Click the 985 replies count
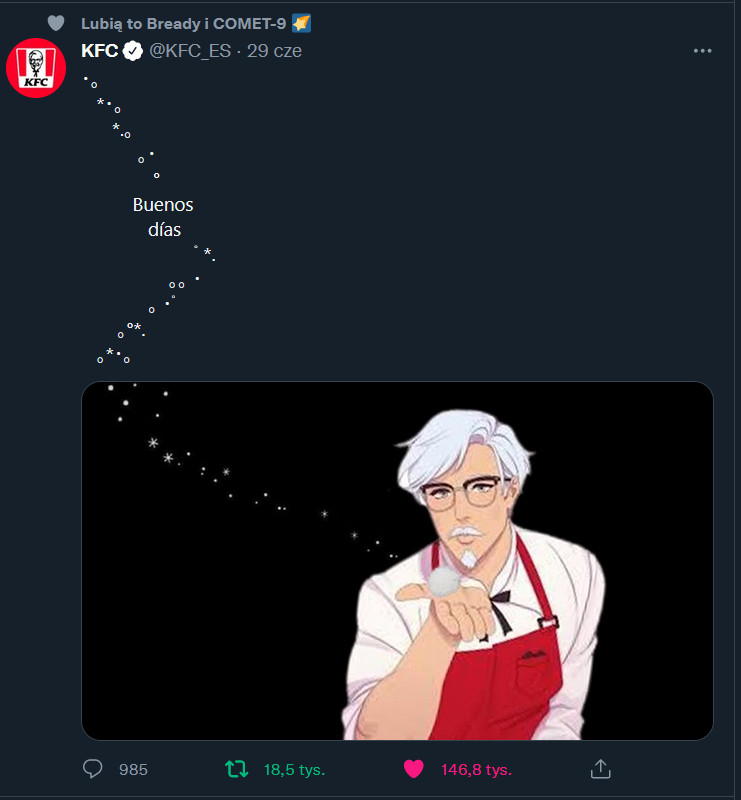The image size is (741, 800). click(x=133, y=770)
